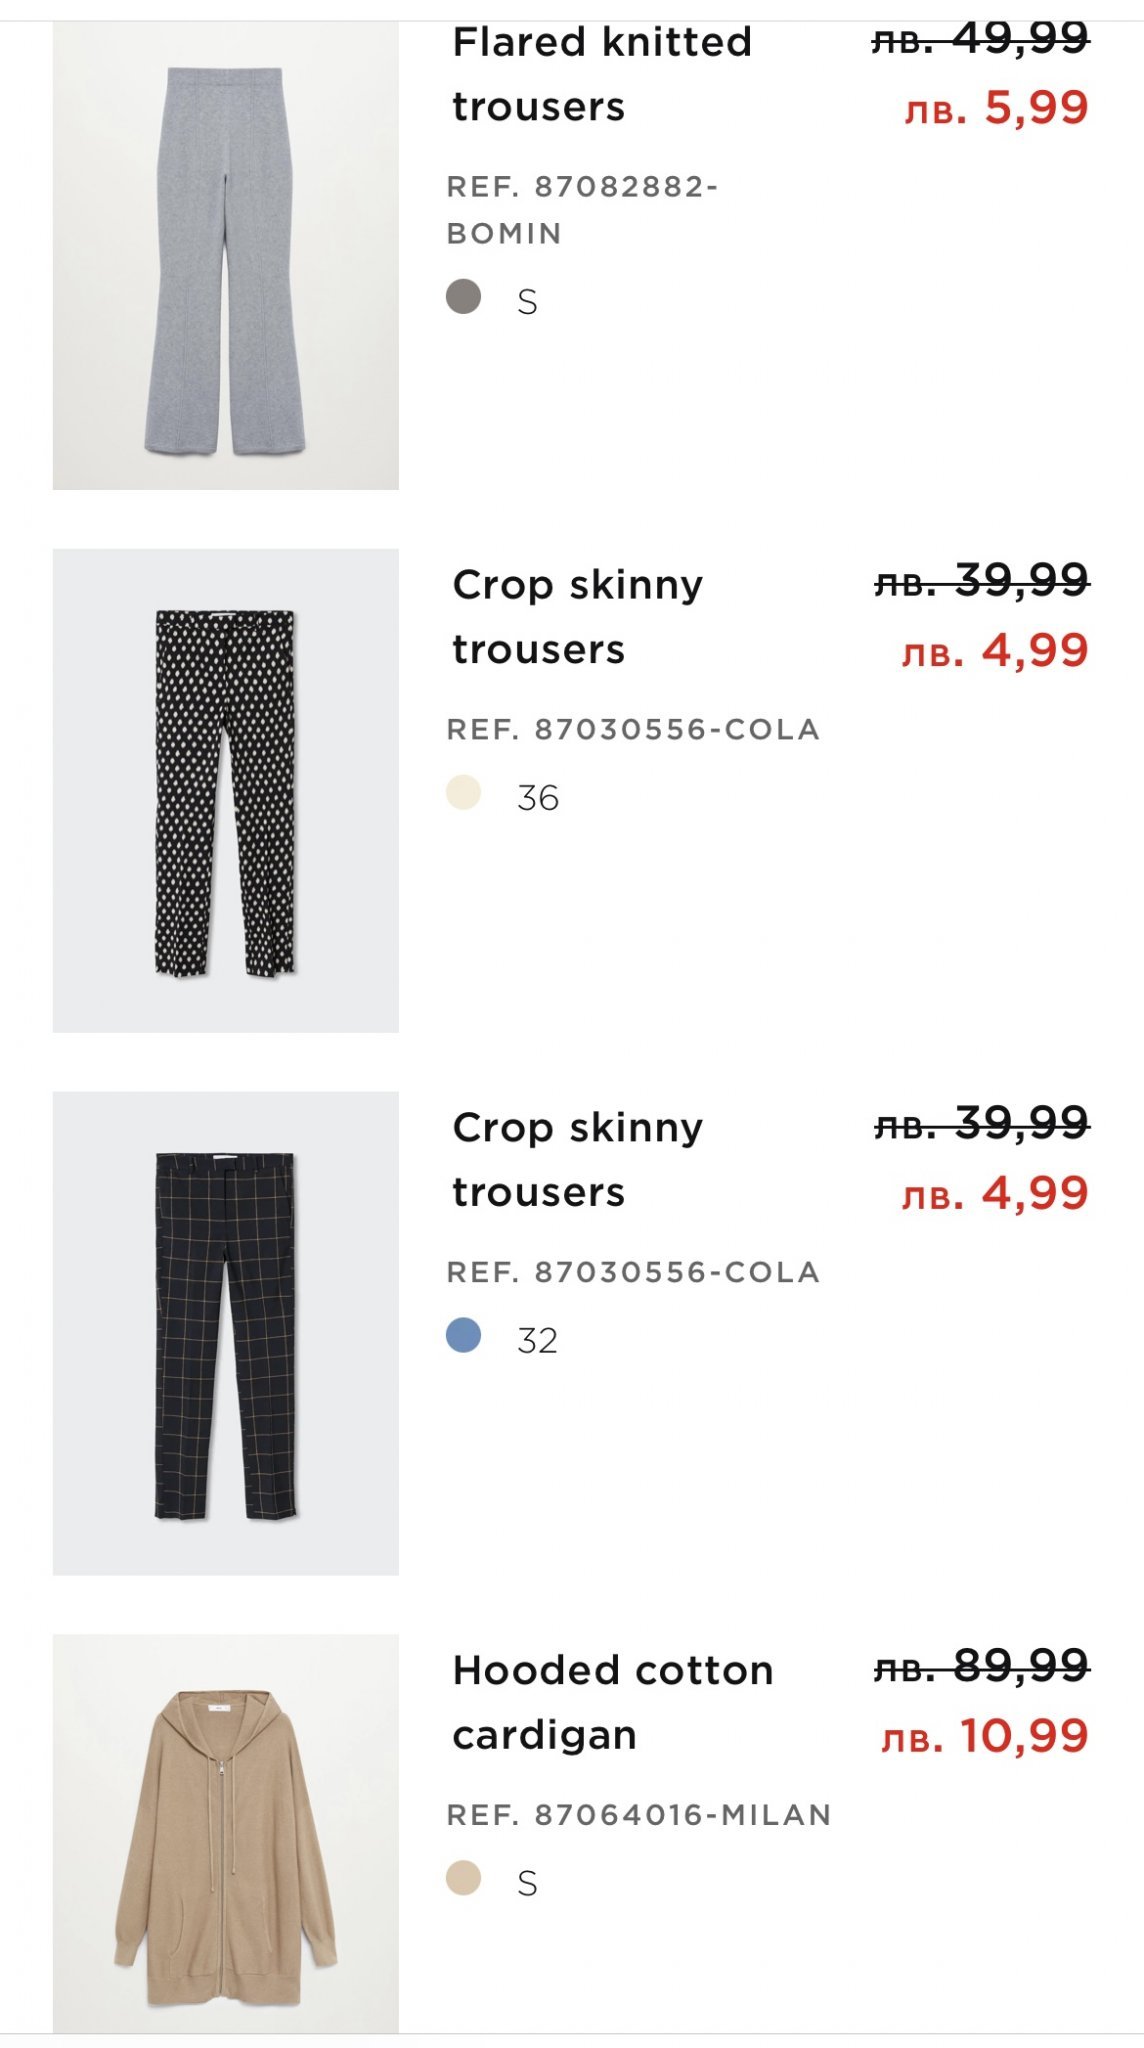Click the лв. 5,99 sale price
Screen dimensions: 1144x2048
pos(995,108)
